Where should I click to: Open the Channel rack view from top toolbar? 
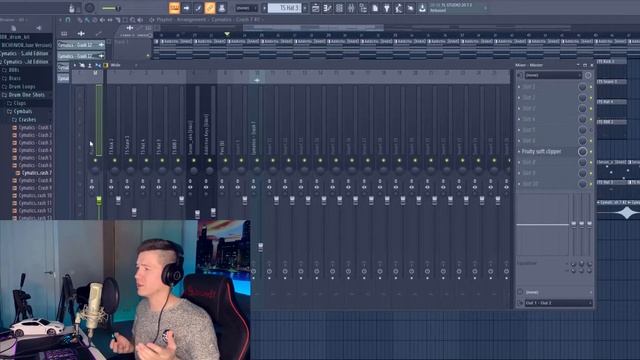pyautogui.click(x=339, y=8)
